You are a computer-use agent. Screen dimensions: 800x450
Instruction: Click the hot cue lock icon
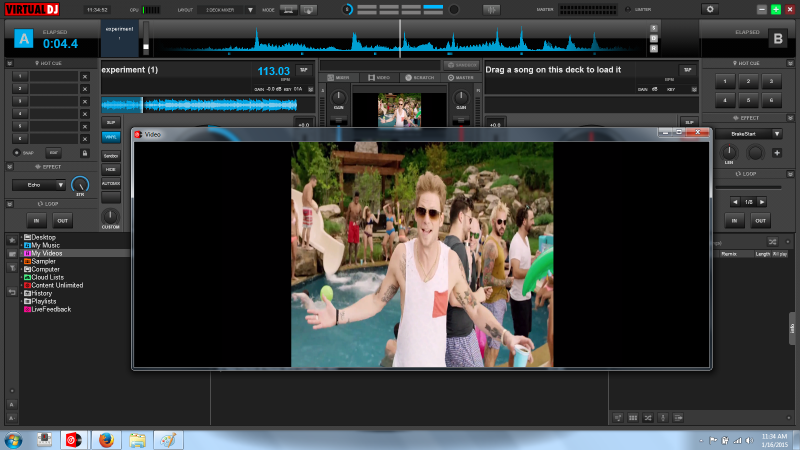tap(85, 153)
